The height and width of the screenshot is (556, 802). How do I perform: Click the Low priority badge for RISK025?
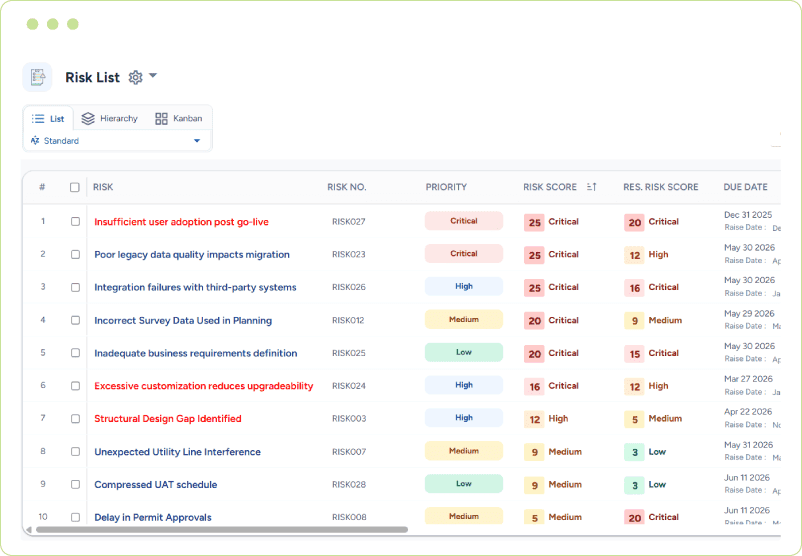[464, 352]
